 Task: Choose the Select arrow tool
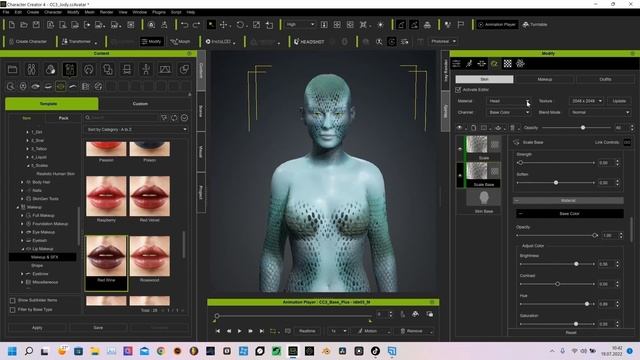point(211,25)
